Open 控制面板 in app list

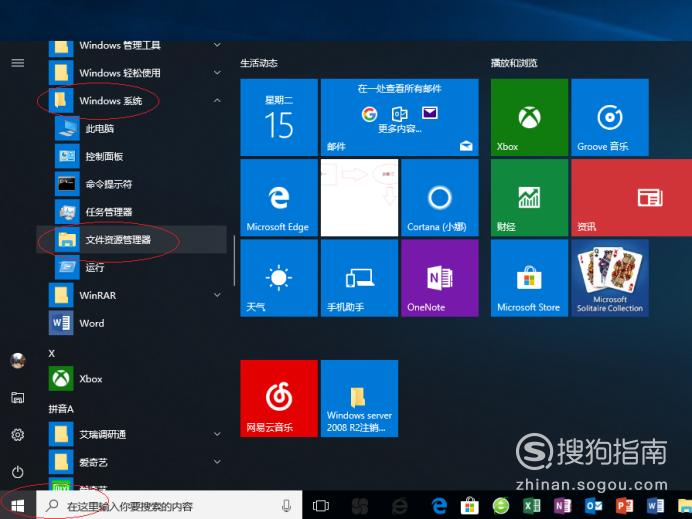point(132,156)
